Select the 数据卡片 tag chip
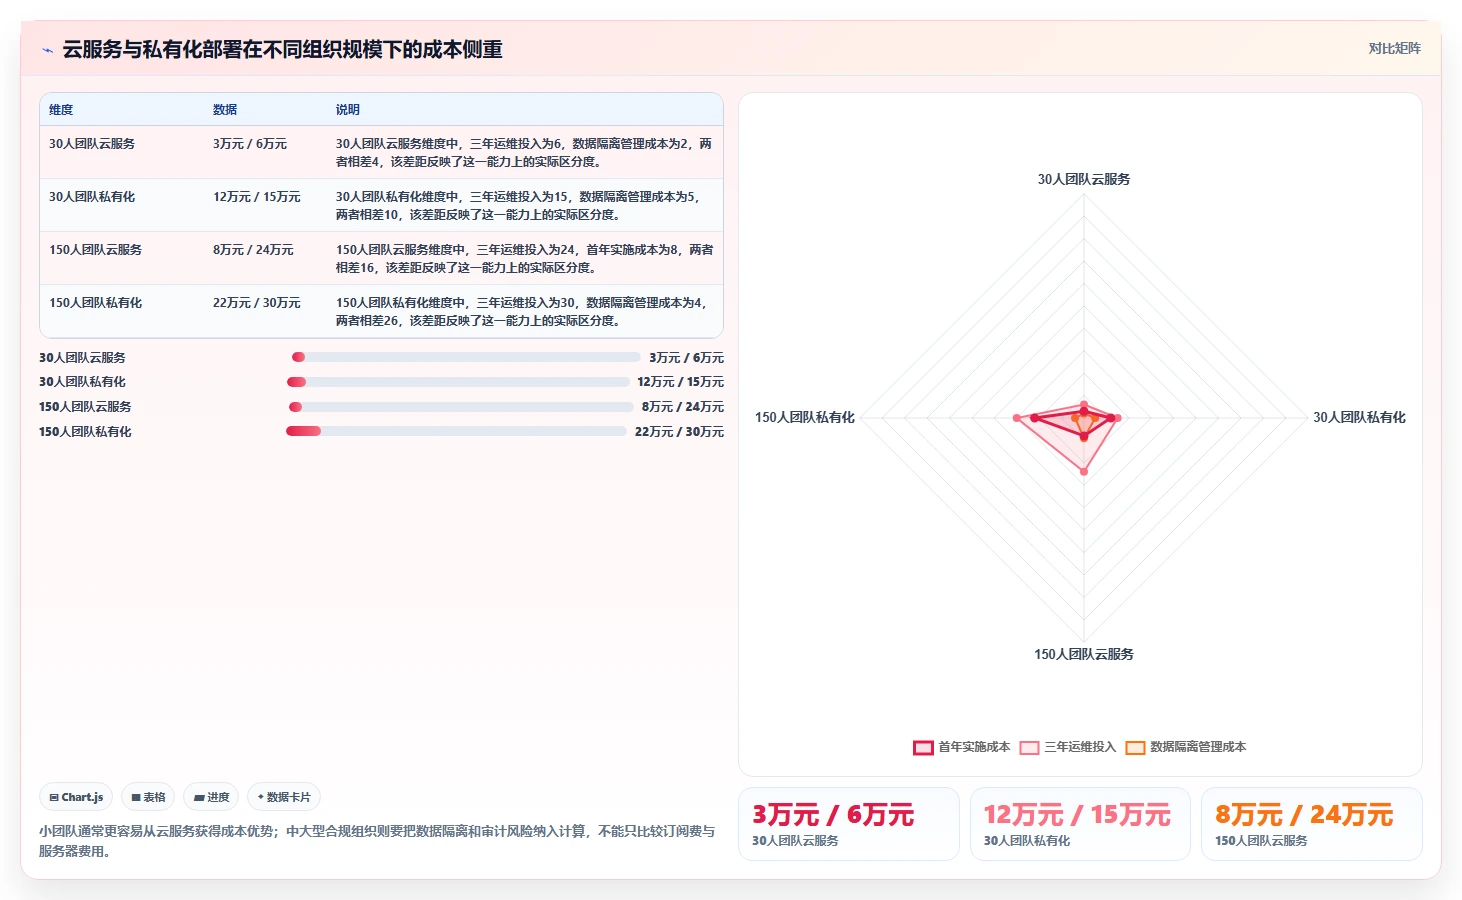This screenshot has width=1462, height=900. [284, 797]
